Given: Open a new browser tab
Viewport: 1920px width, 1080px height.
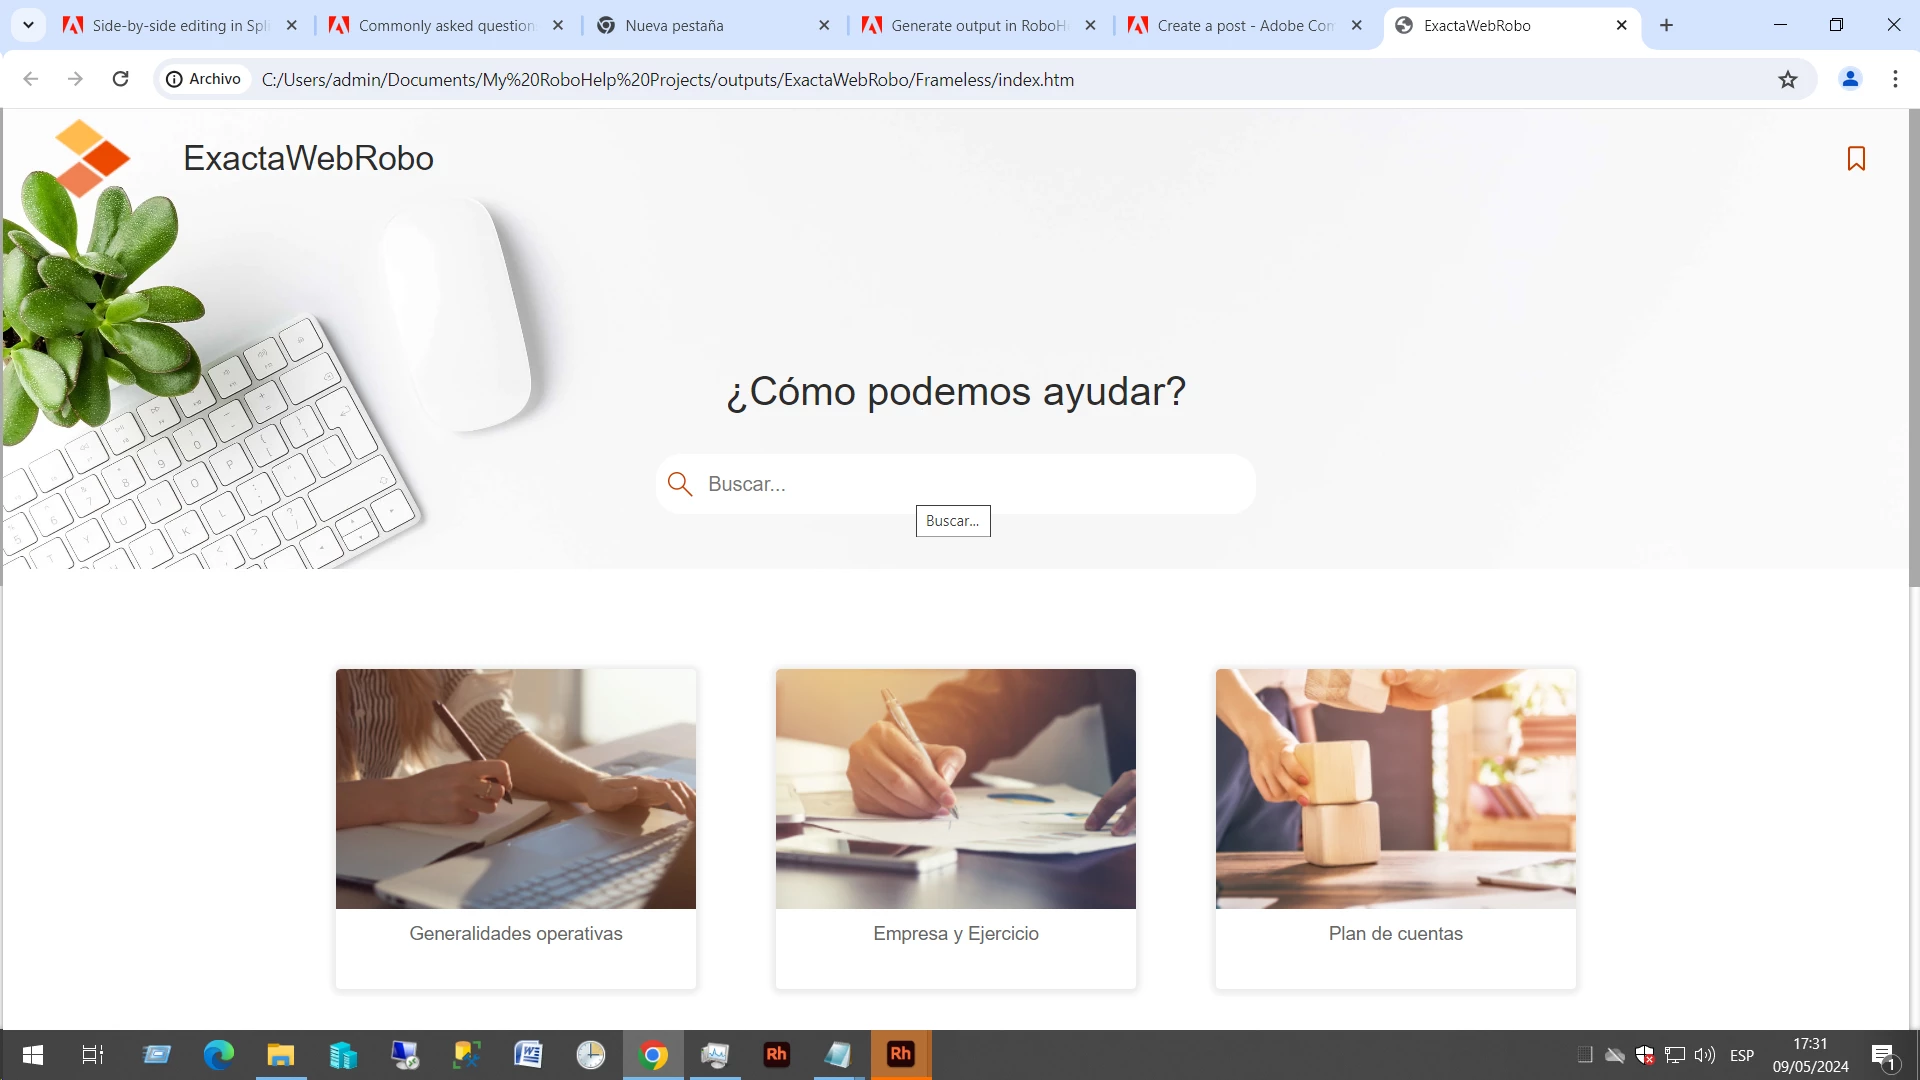Looking at the screenshot, I should (x=1666, y=25).
